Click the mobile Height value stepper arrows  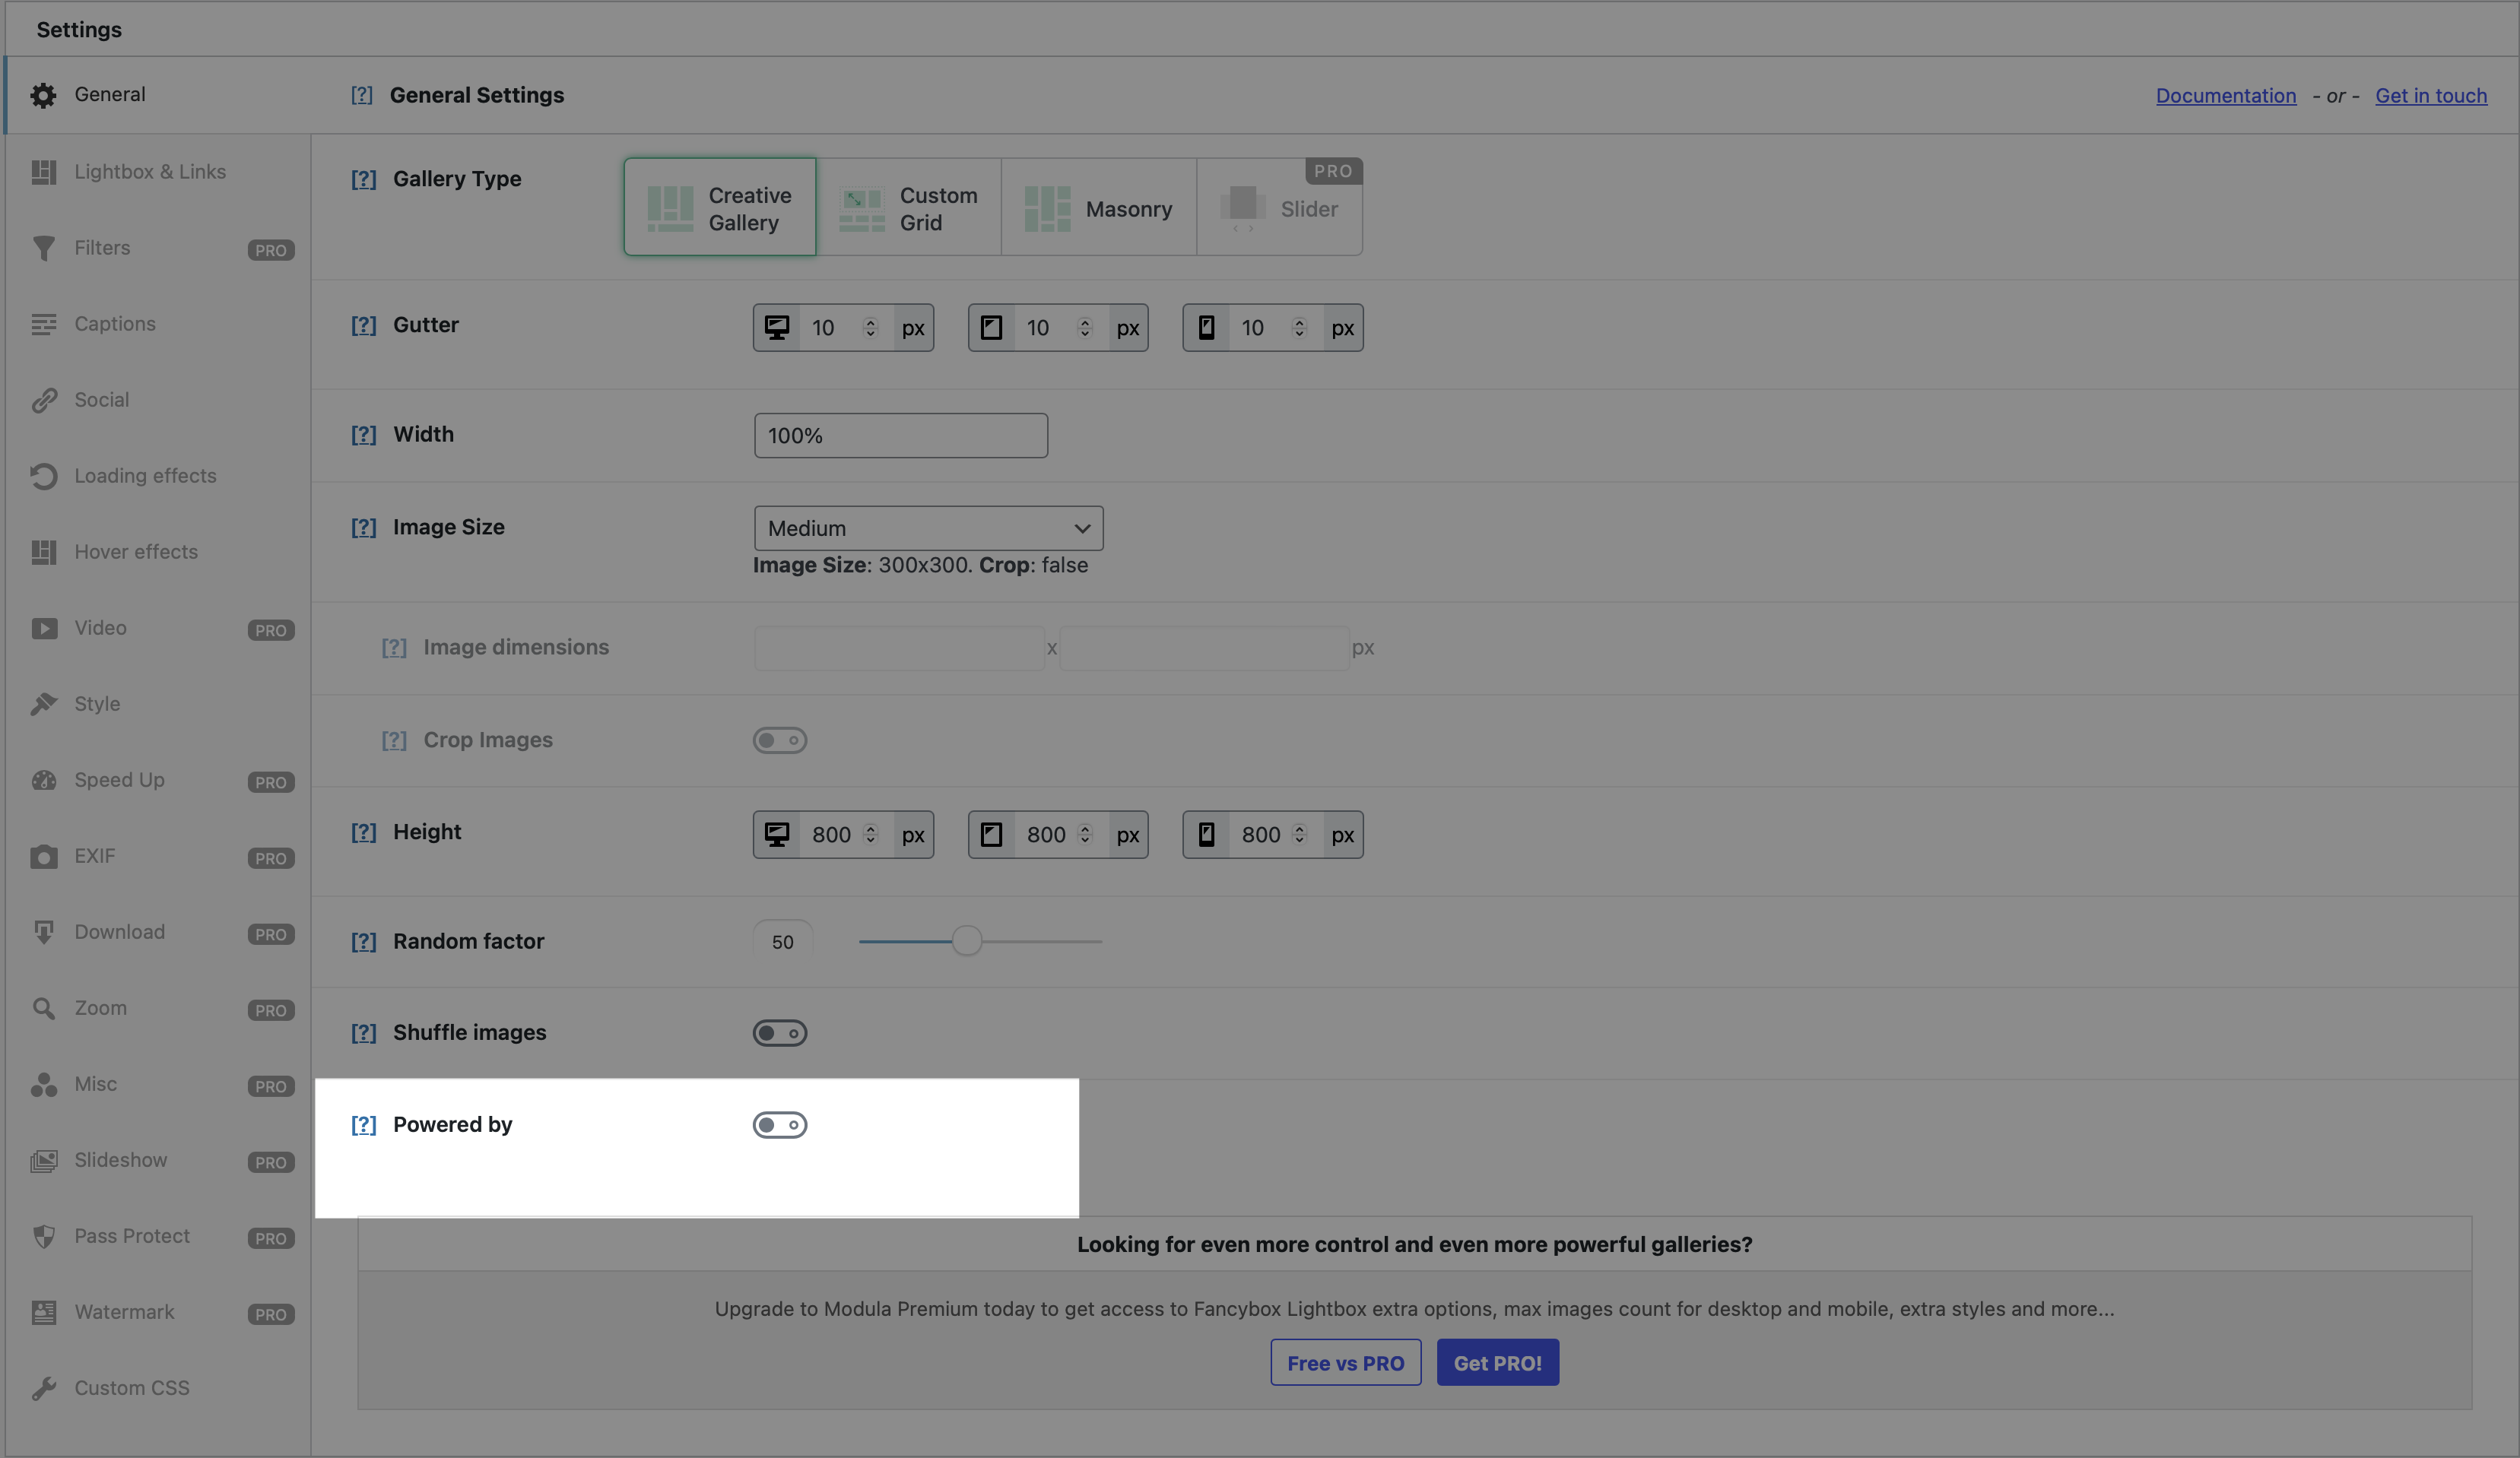[1299, 835]
